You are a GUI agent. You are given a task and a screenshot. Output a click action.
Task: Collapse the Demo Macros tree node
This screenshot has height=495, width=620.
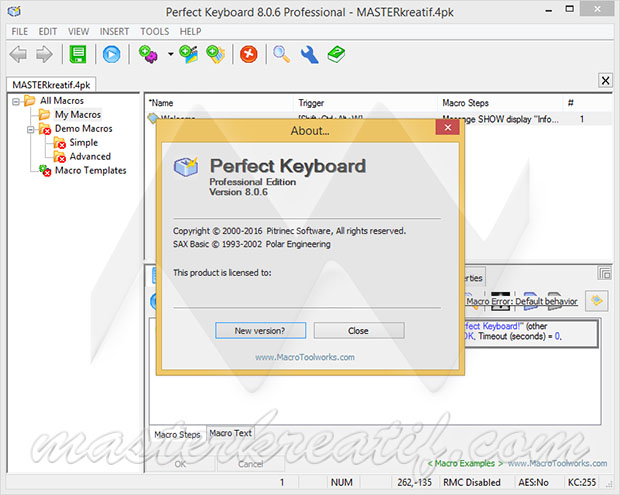(30, 129)
